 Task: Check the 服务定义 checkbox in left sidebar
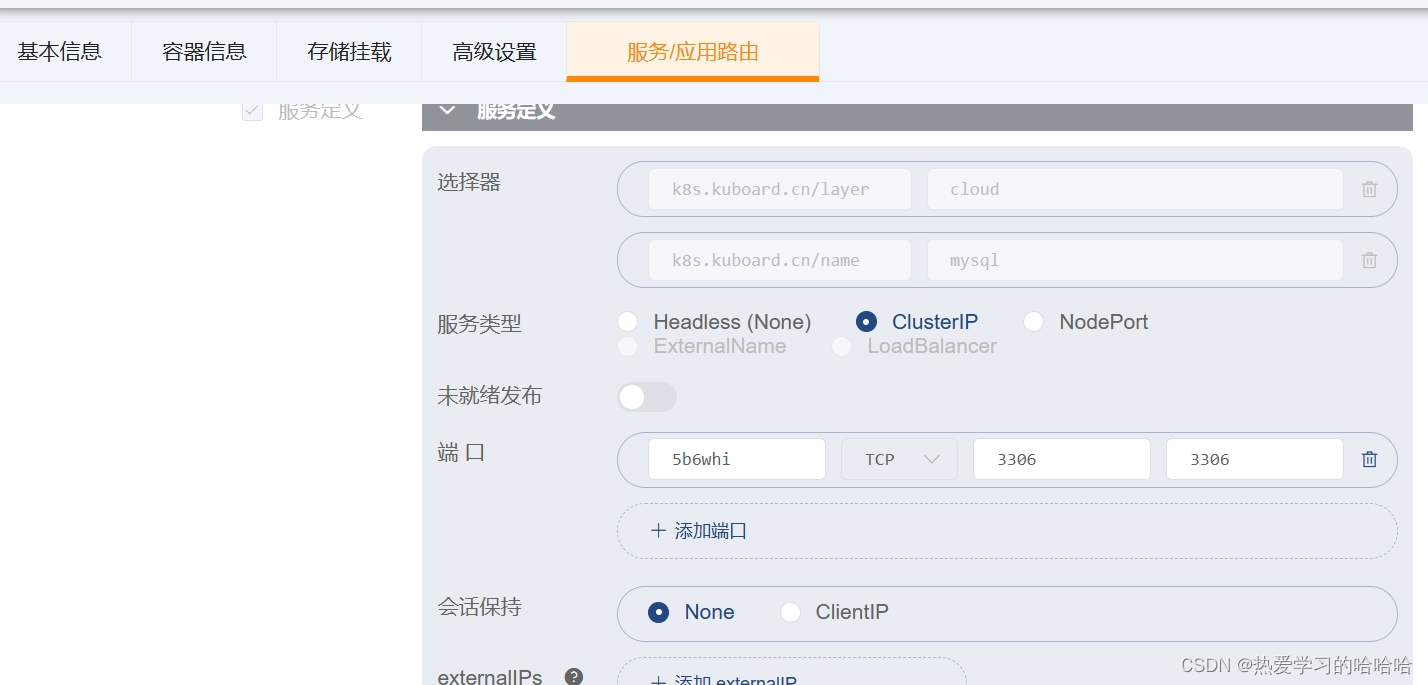252,110
